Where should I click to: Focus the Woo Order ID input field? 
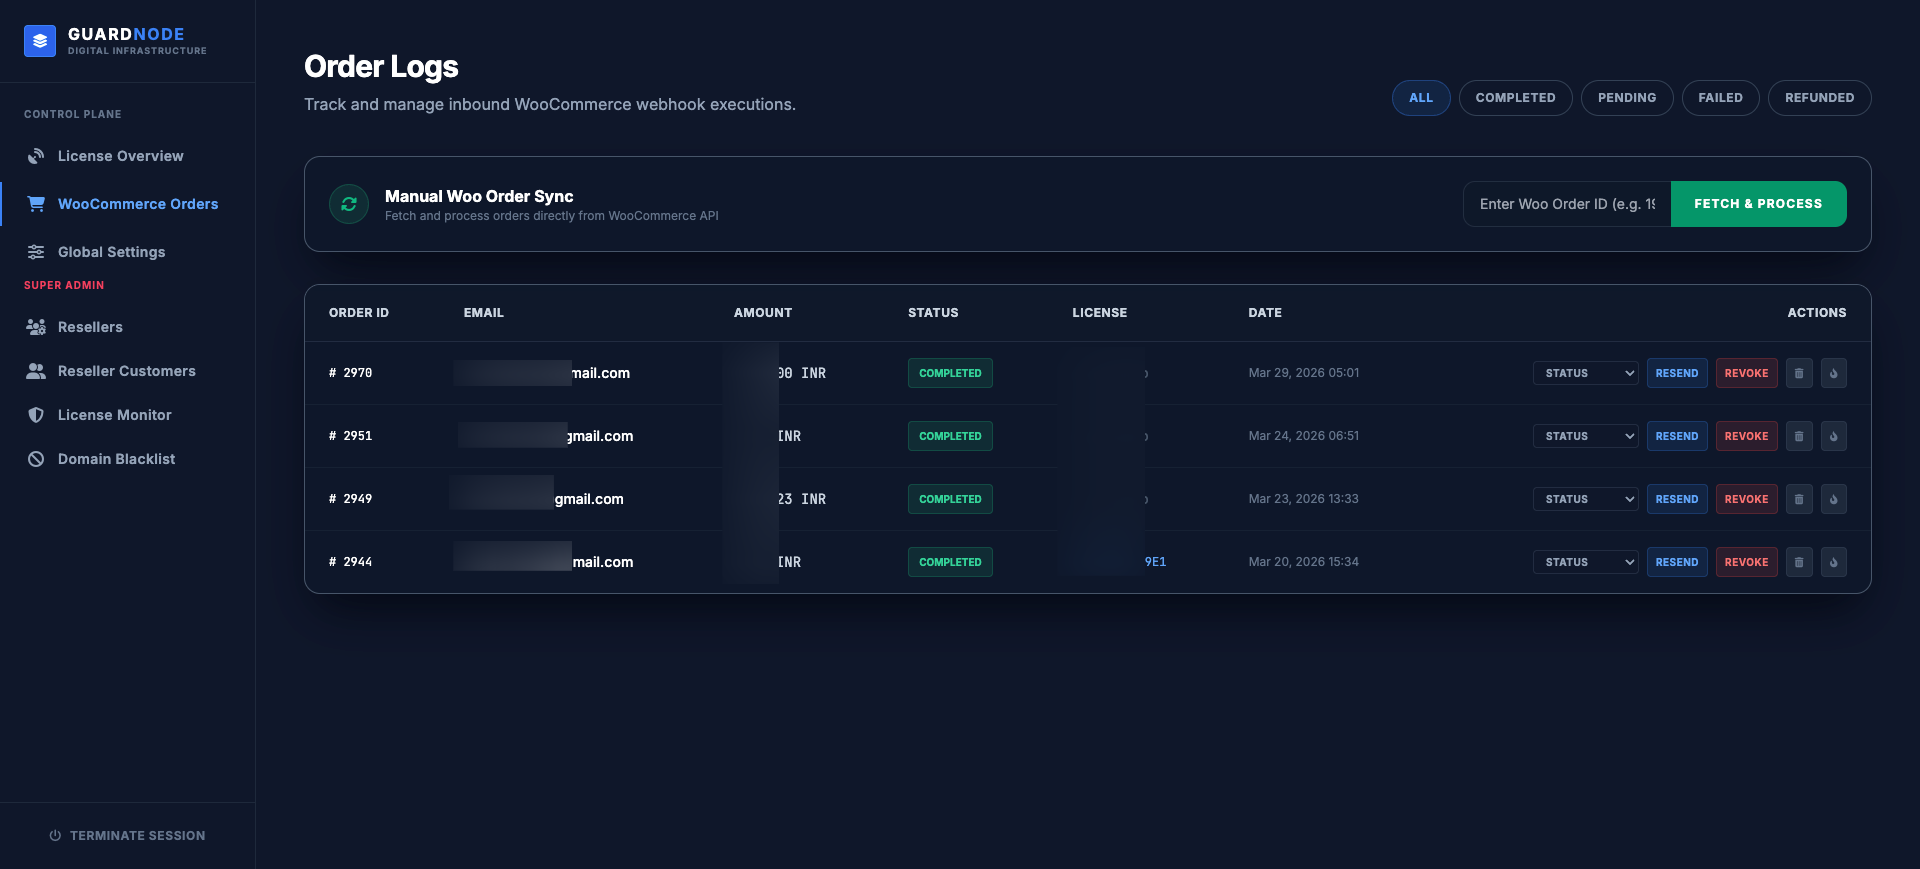coord(1567,204)
